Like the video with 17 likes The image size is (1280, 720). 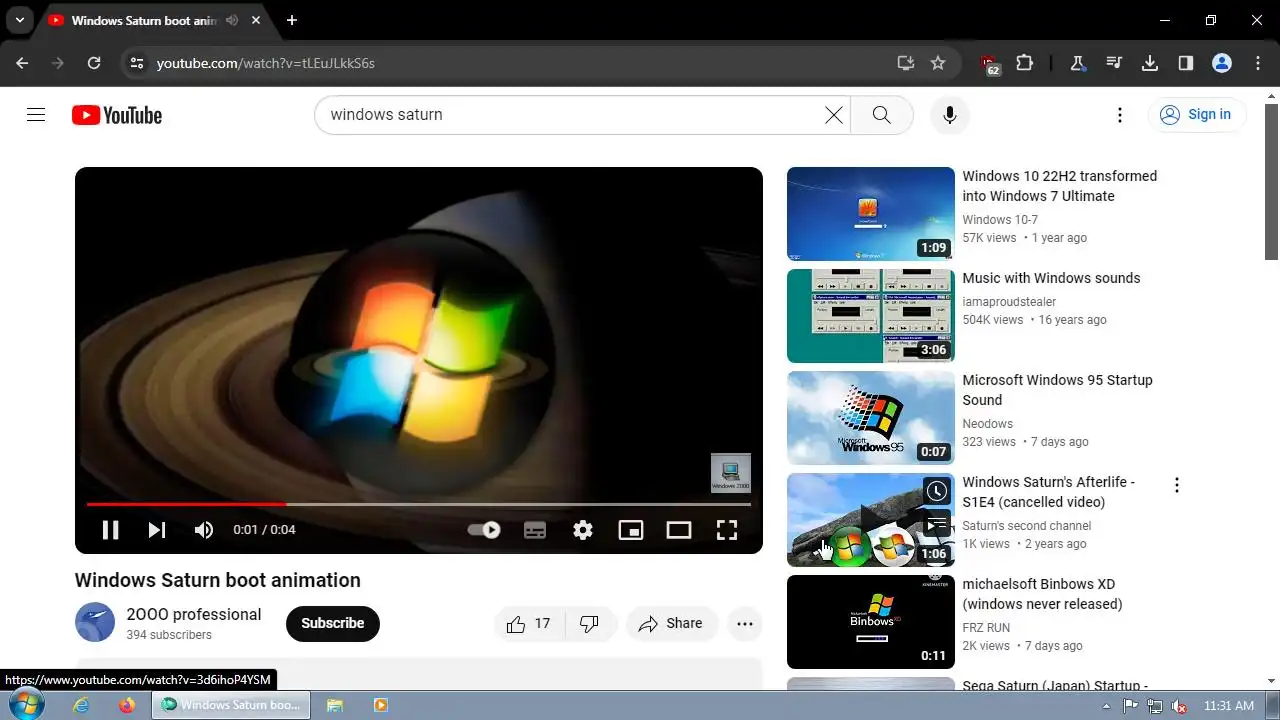[529, 623]
